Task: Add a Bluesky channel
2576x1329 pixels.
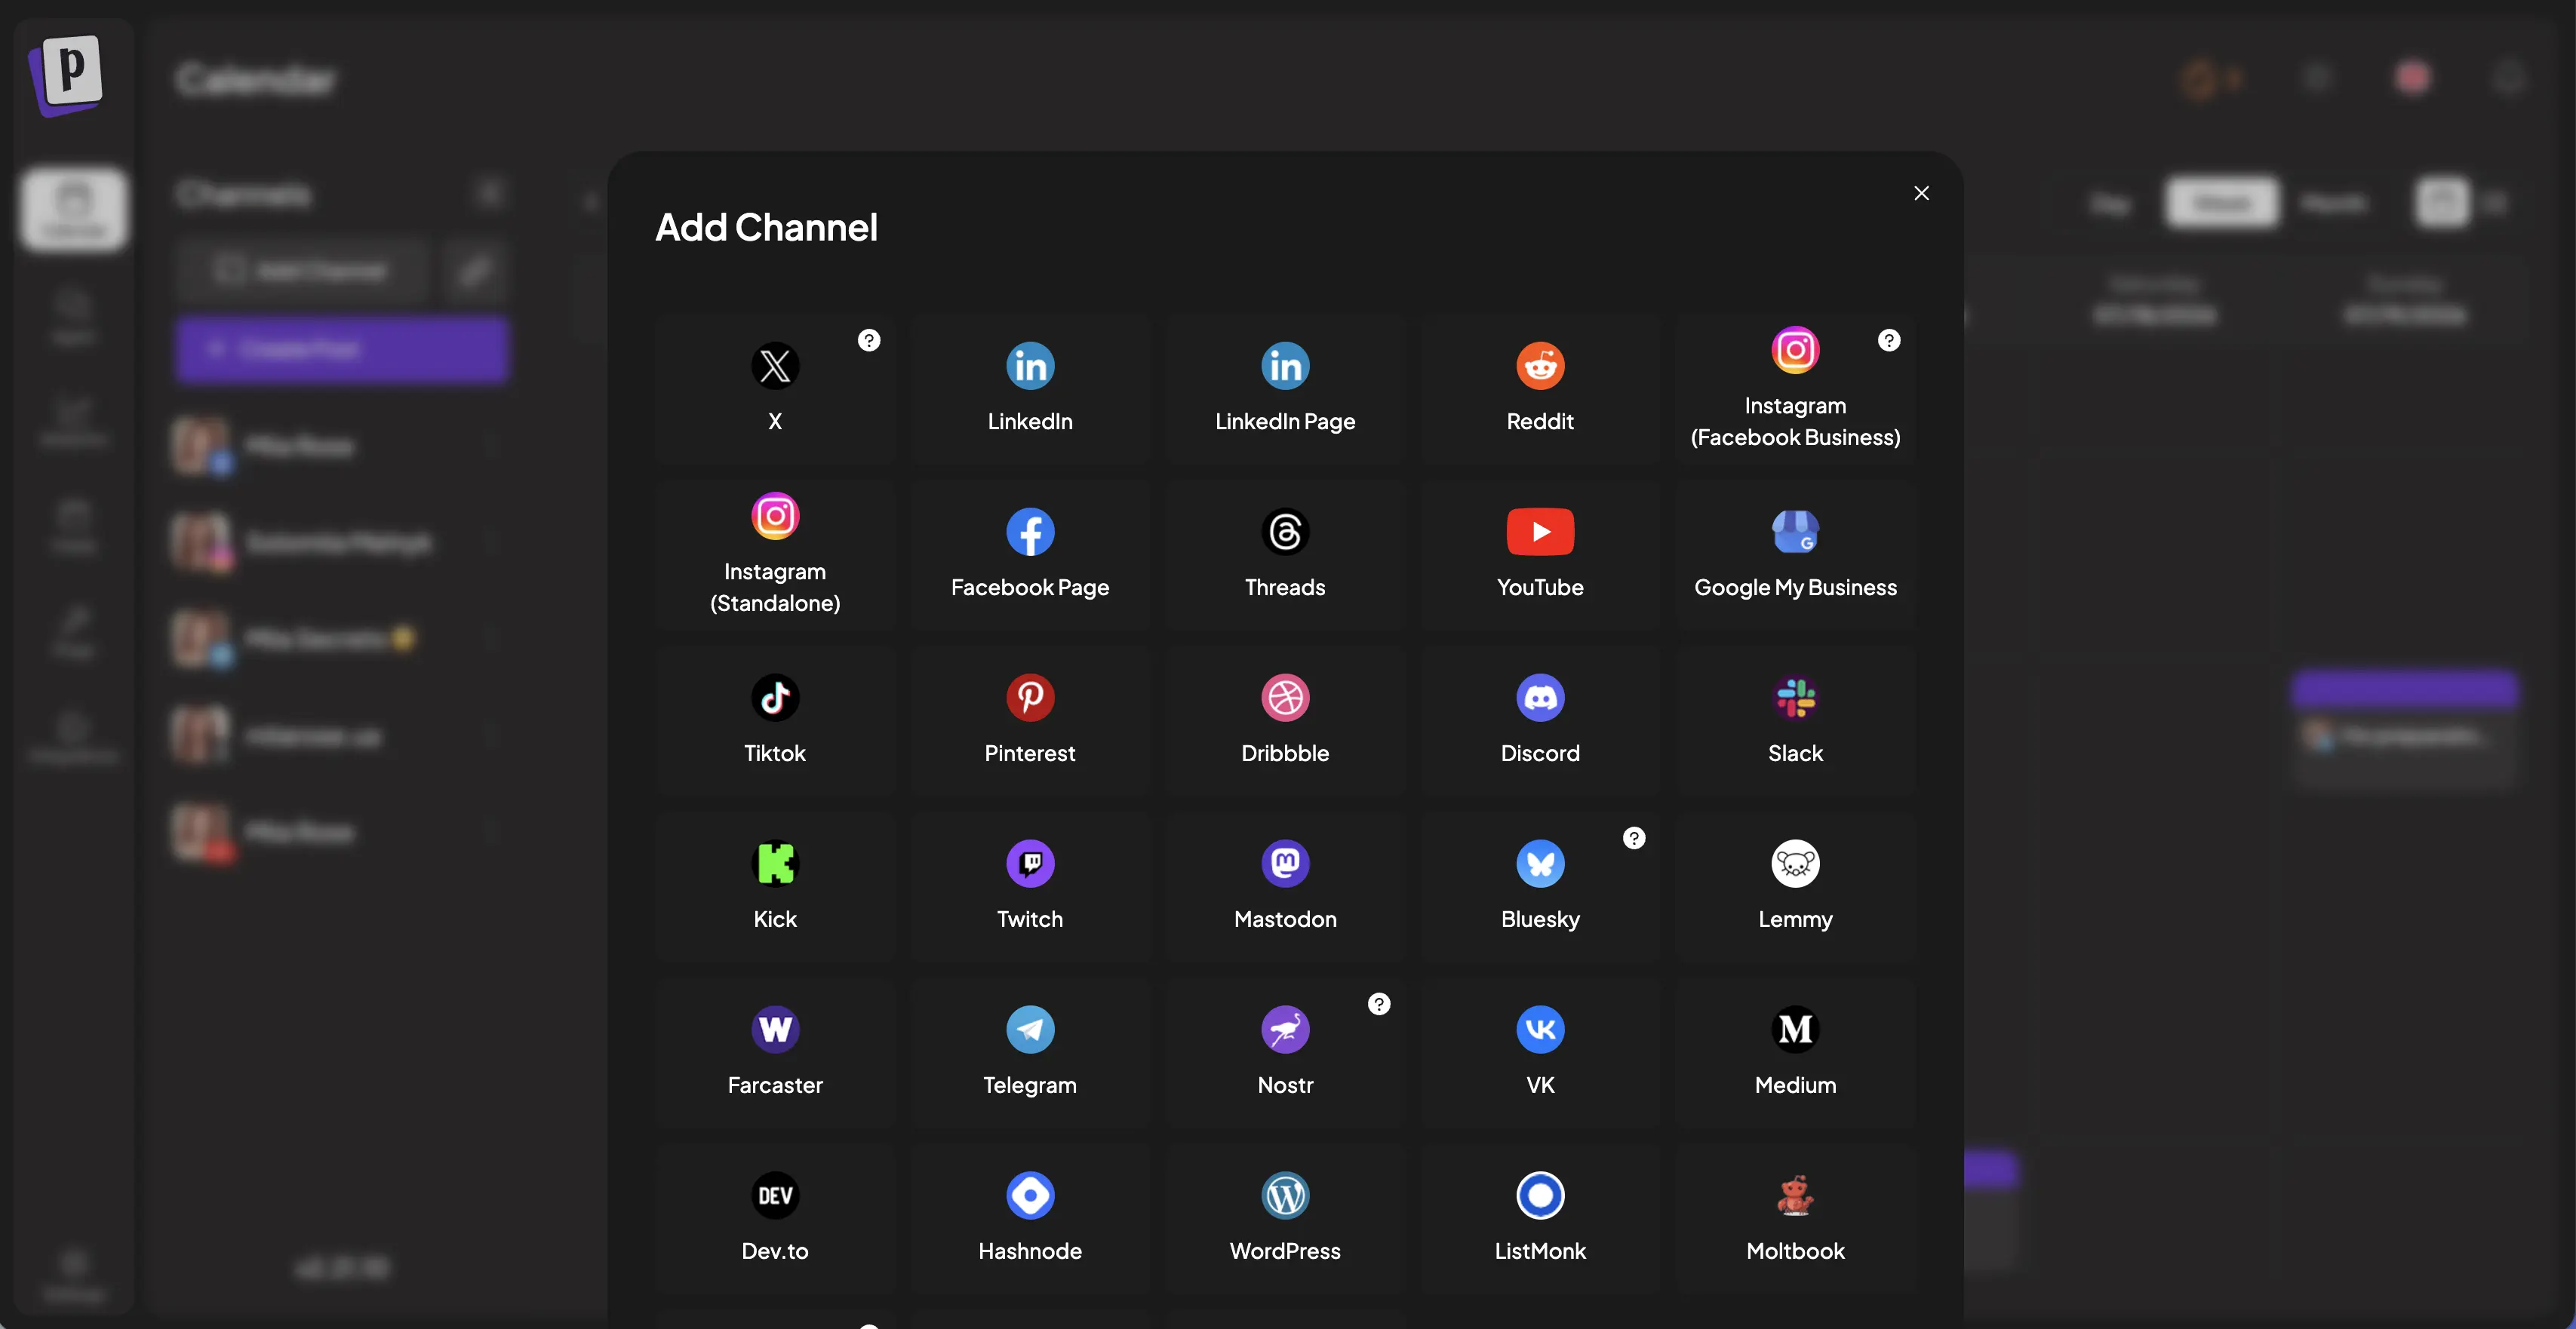Action: (1540, 887)
